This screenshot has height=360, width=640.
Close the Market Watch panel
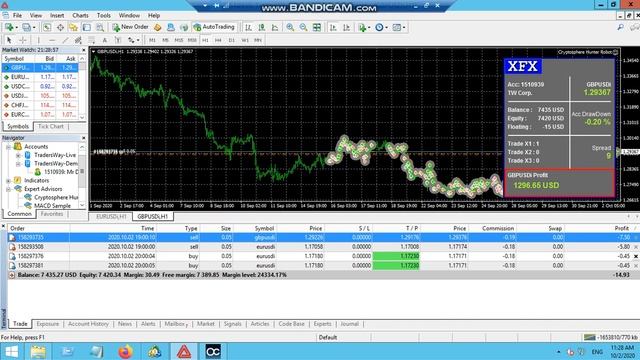(84, 50)
